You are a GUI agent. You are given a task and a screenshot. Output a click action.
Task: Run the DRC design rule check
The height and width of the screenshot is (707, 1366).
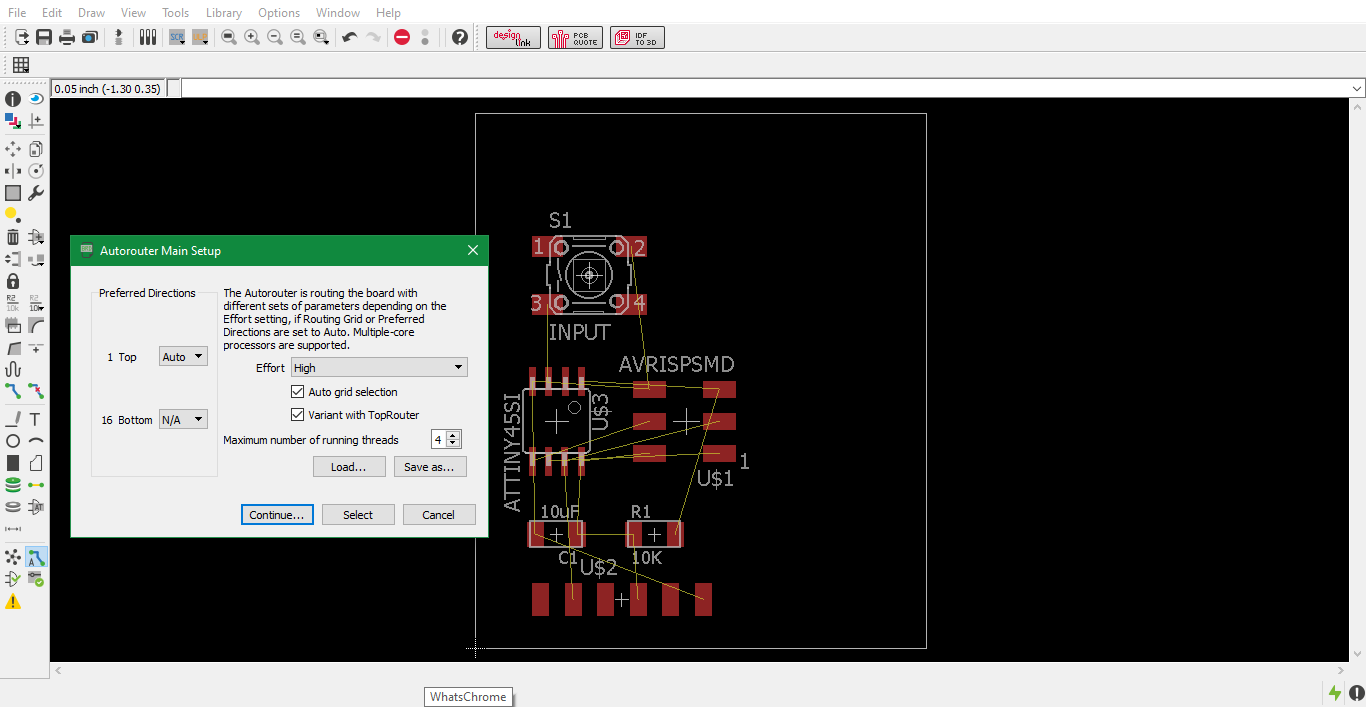click(36, 579)
